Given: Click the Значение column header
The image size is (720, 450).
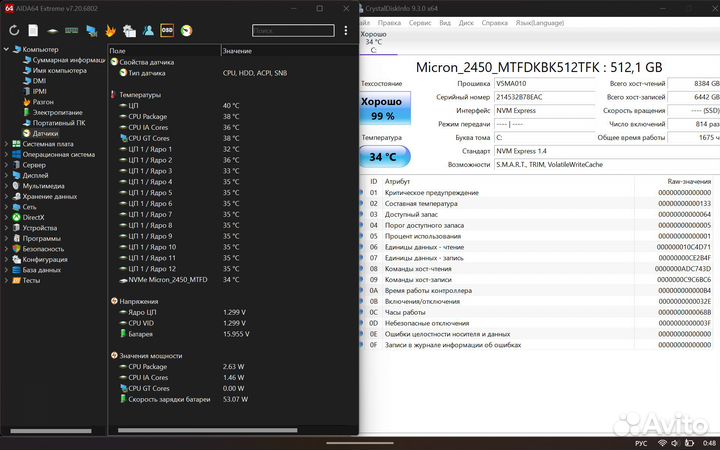Looking at the screenshot, I should 237,50.
